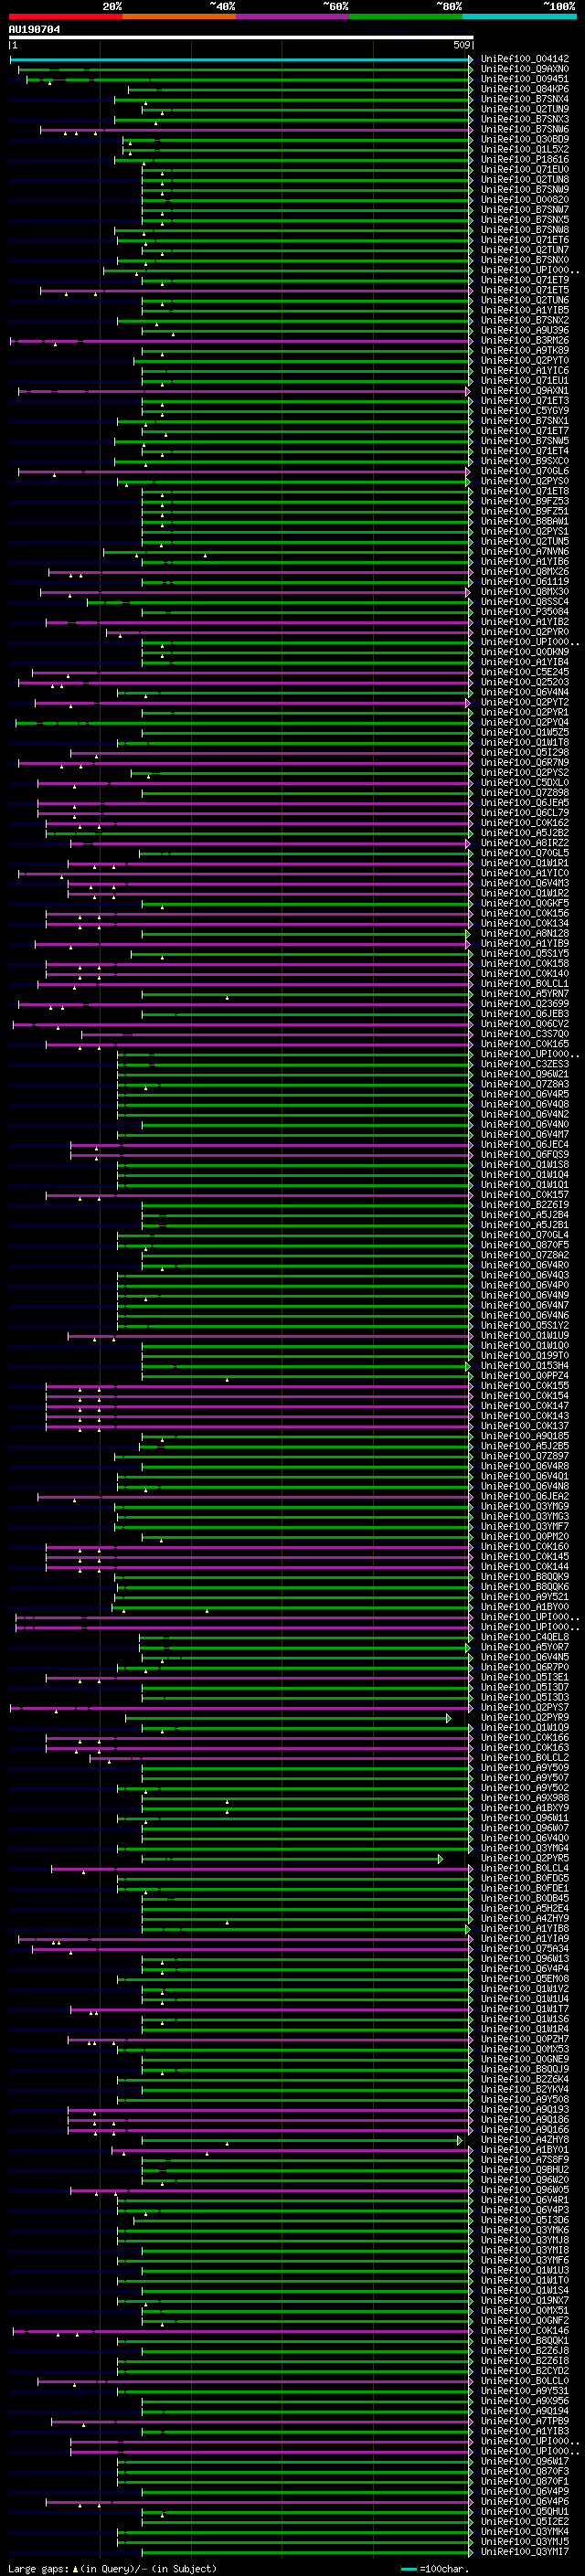This screenshot has width=585, height=2576.
Task: Select the purple ~60% identity legend segment
Action: point(293,17)
